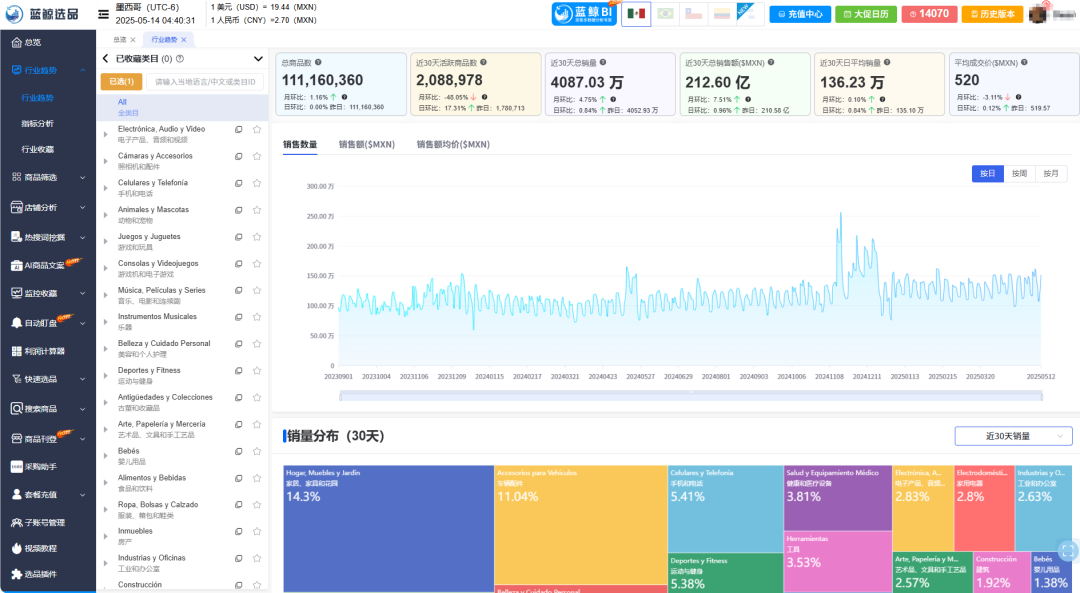Expand Celulares y Telefonía category
Screen dimensions: 1080x593
pos(105,188)
